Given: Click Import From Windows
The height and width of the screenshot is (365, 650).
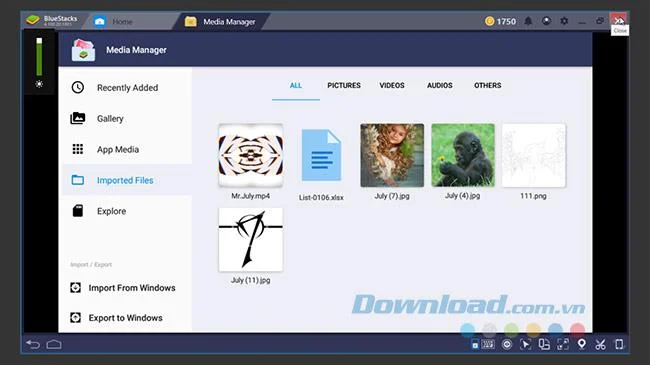Looking at the screenshot, I should pos(123,287).
